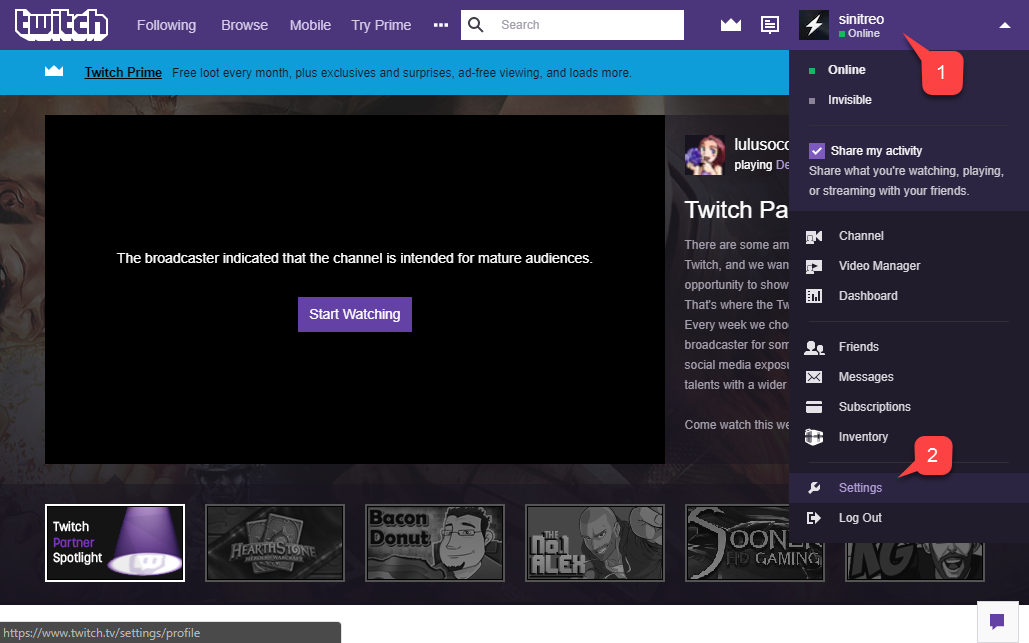Select Messages from the user menu
Screen dimensions: 1029x643
click(x=866, y=377)
